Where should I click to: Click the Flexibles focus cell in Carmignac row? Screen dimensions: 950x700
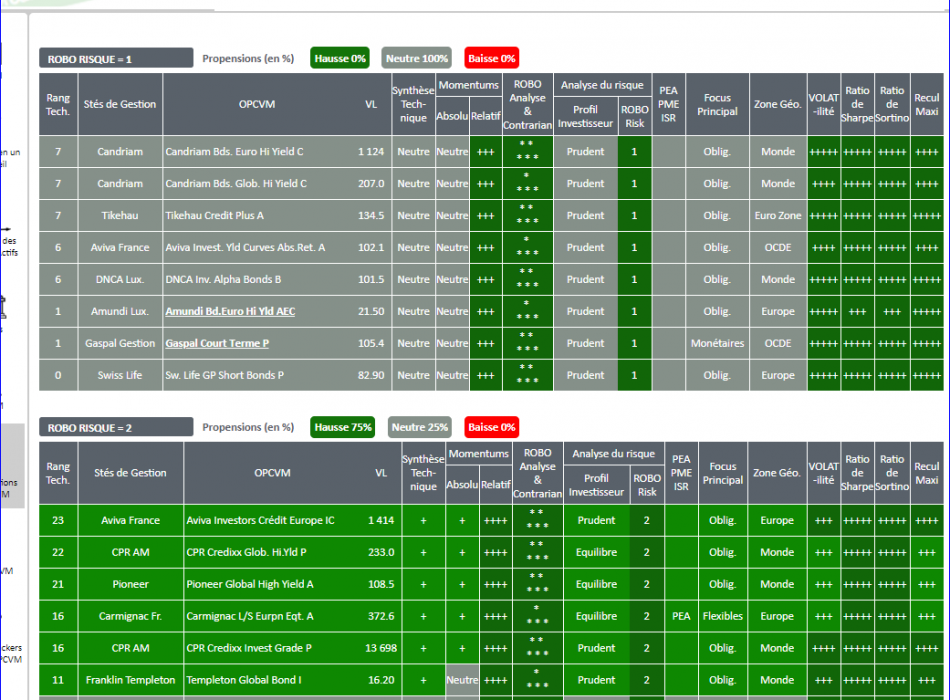pyautogui.click(x=722, y=616)
